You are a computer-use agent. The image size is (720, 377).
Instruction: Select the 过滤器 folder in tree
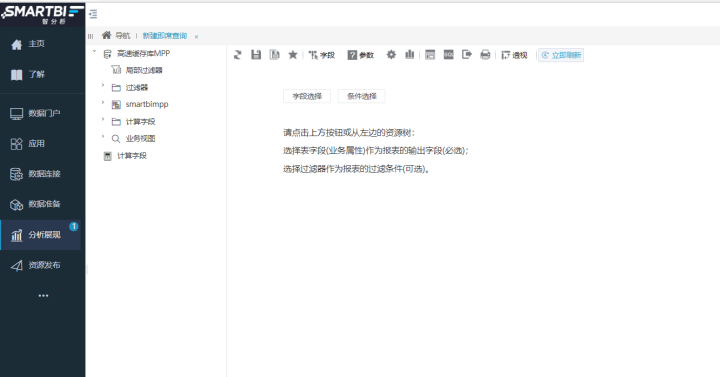click(x=137, y=88)
